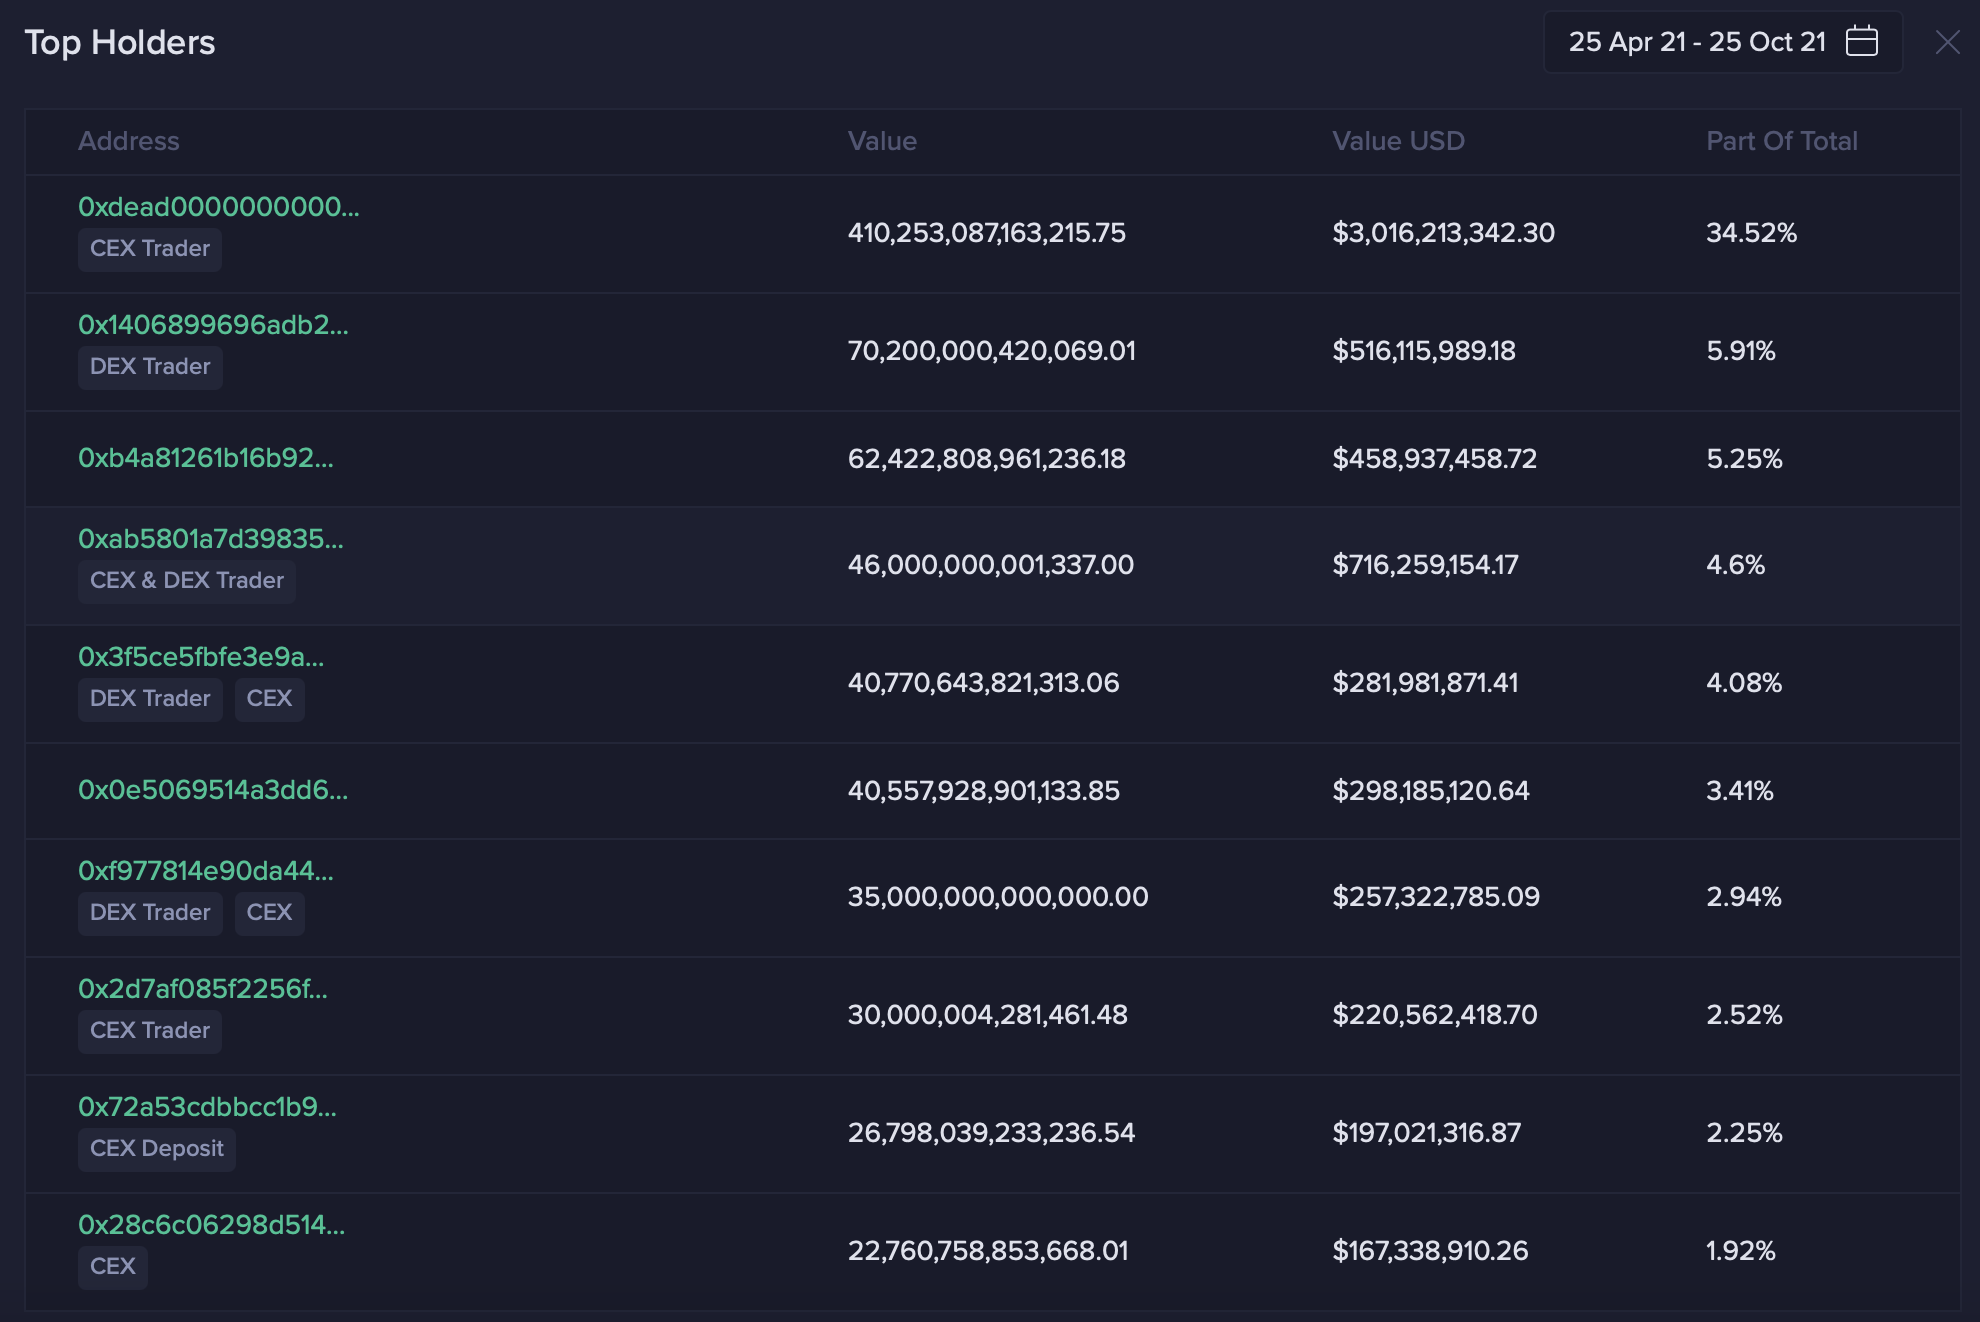This screenshot has height=1322, width=1980.
Task: Open address 0x3f5ce5fbfe3e9a...
Action: 201,657
